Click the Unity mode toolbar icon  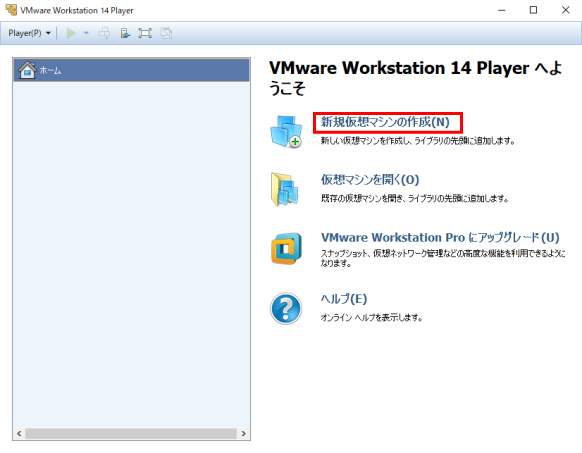(x=166, y=33)
